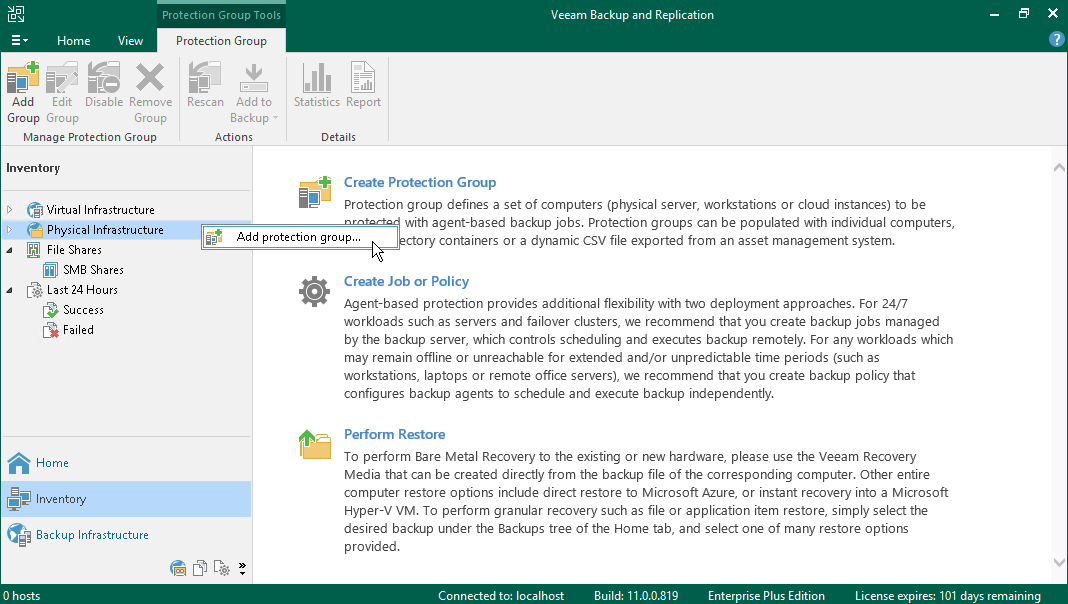Collapse the File Shares tree node

(10, 250)
